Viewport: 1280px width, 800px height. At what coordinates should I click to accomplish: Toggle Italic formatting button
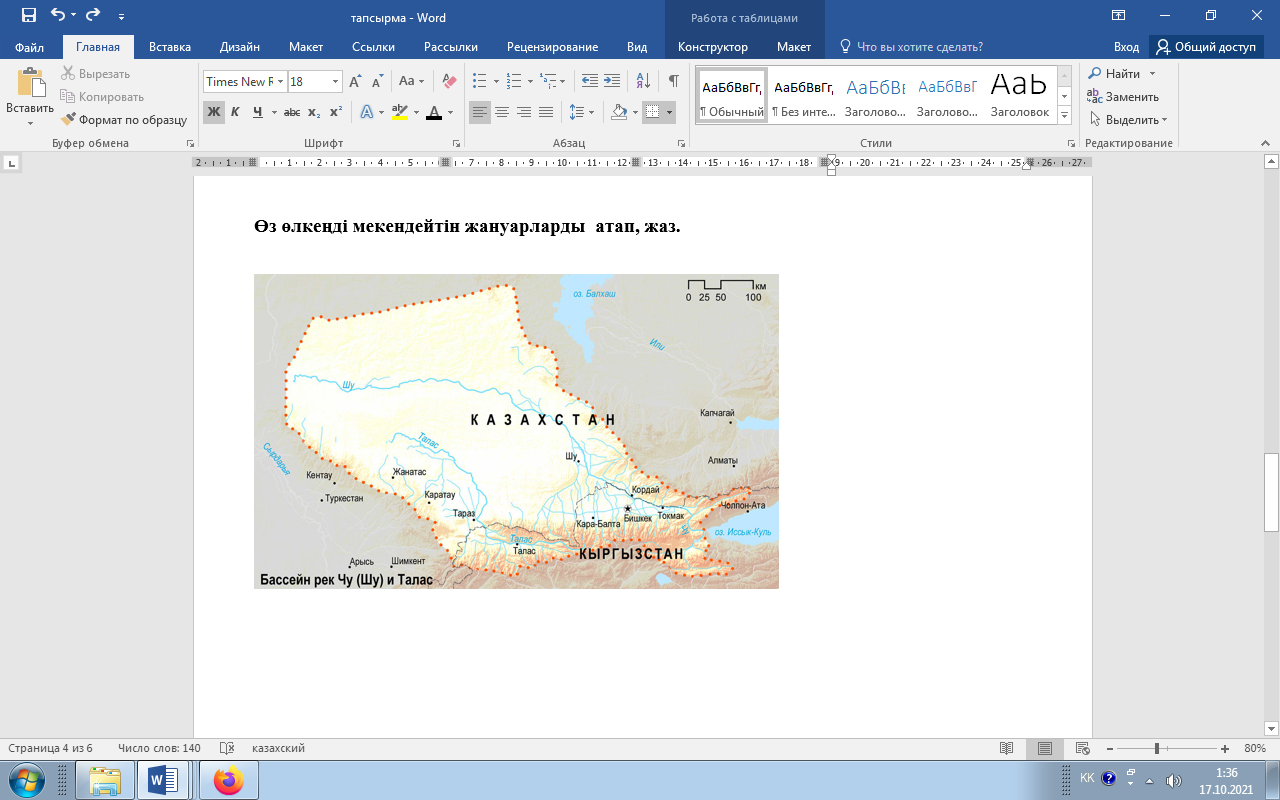235,112
